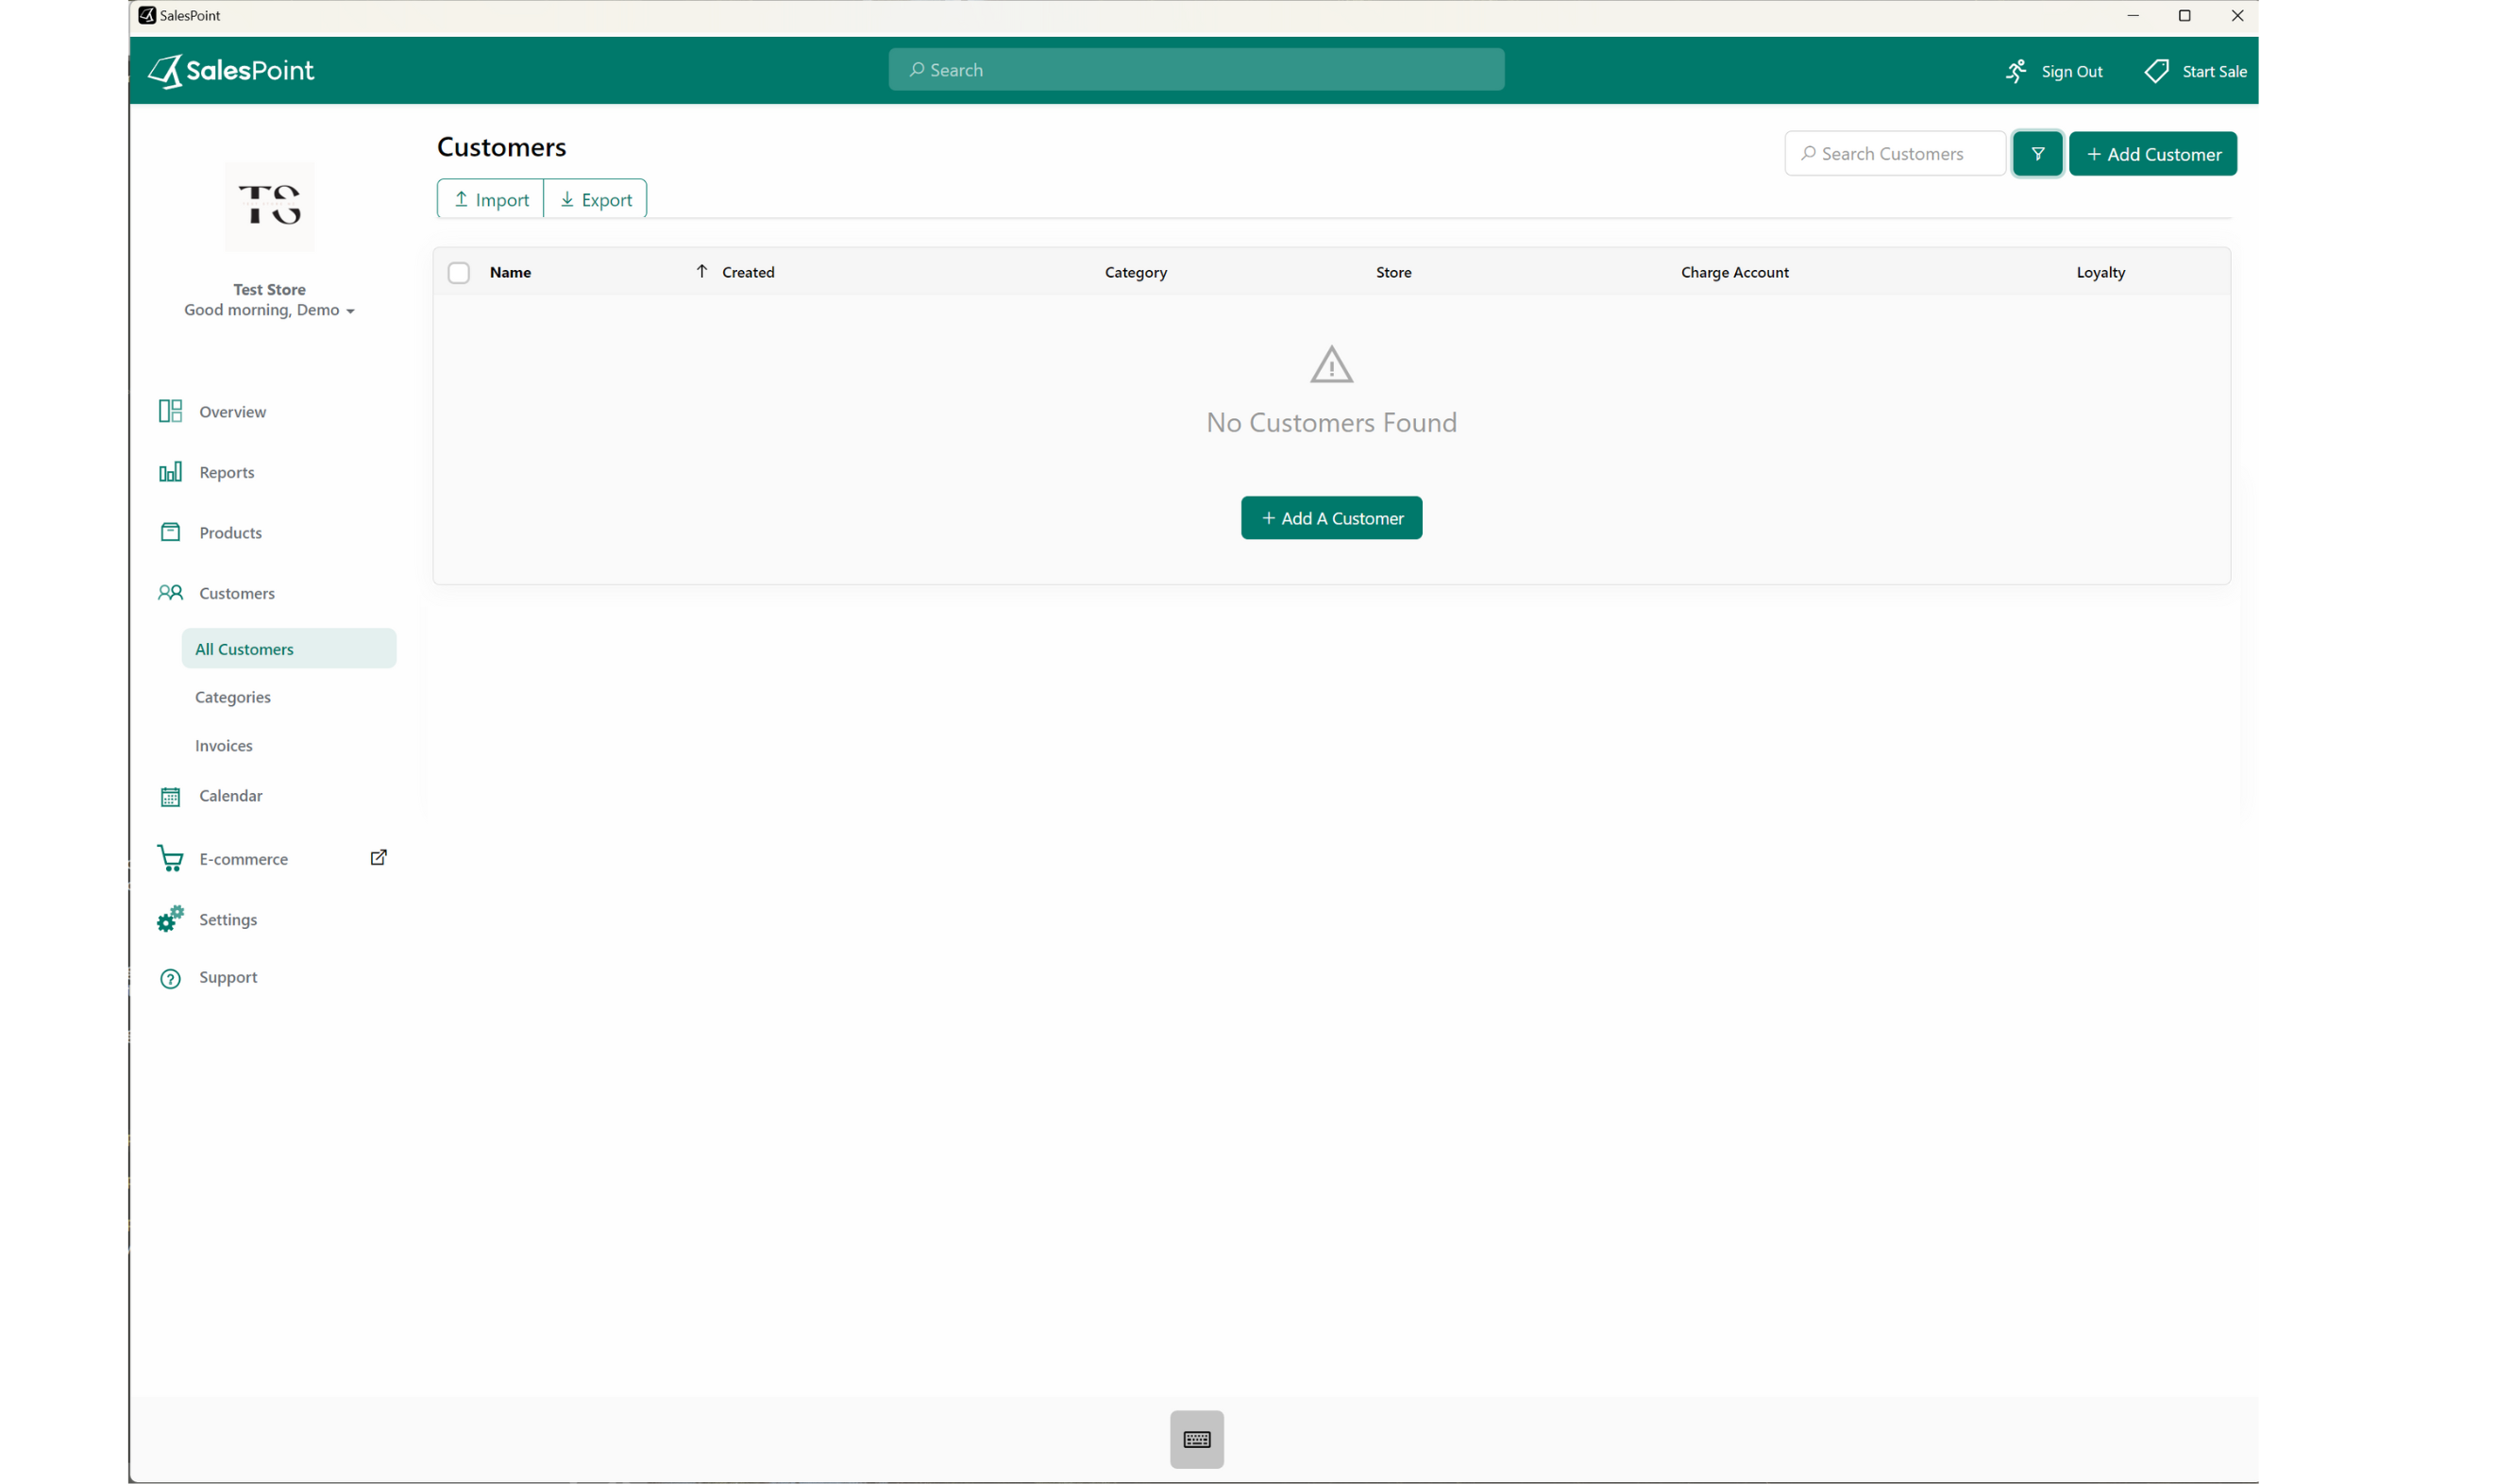Toggle the Created column sort arrow
This screenshot has width=2496, height=1484.
[x=701, y=271]
